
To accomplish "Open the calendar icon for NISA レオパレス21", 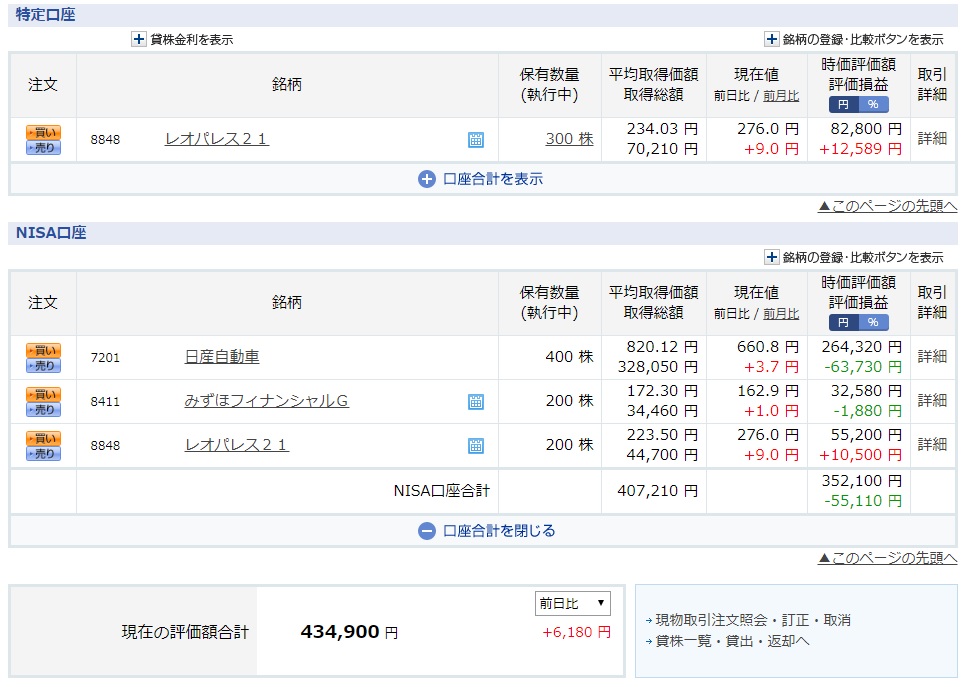I will [x=475, y=446].
